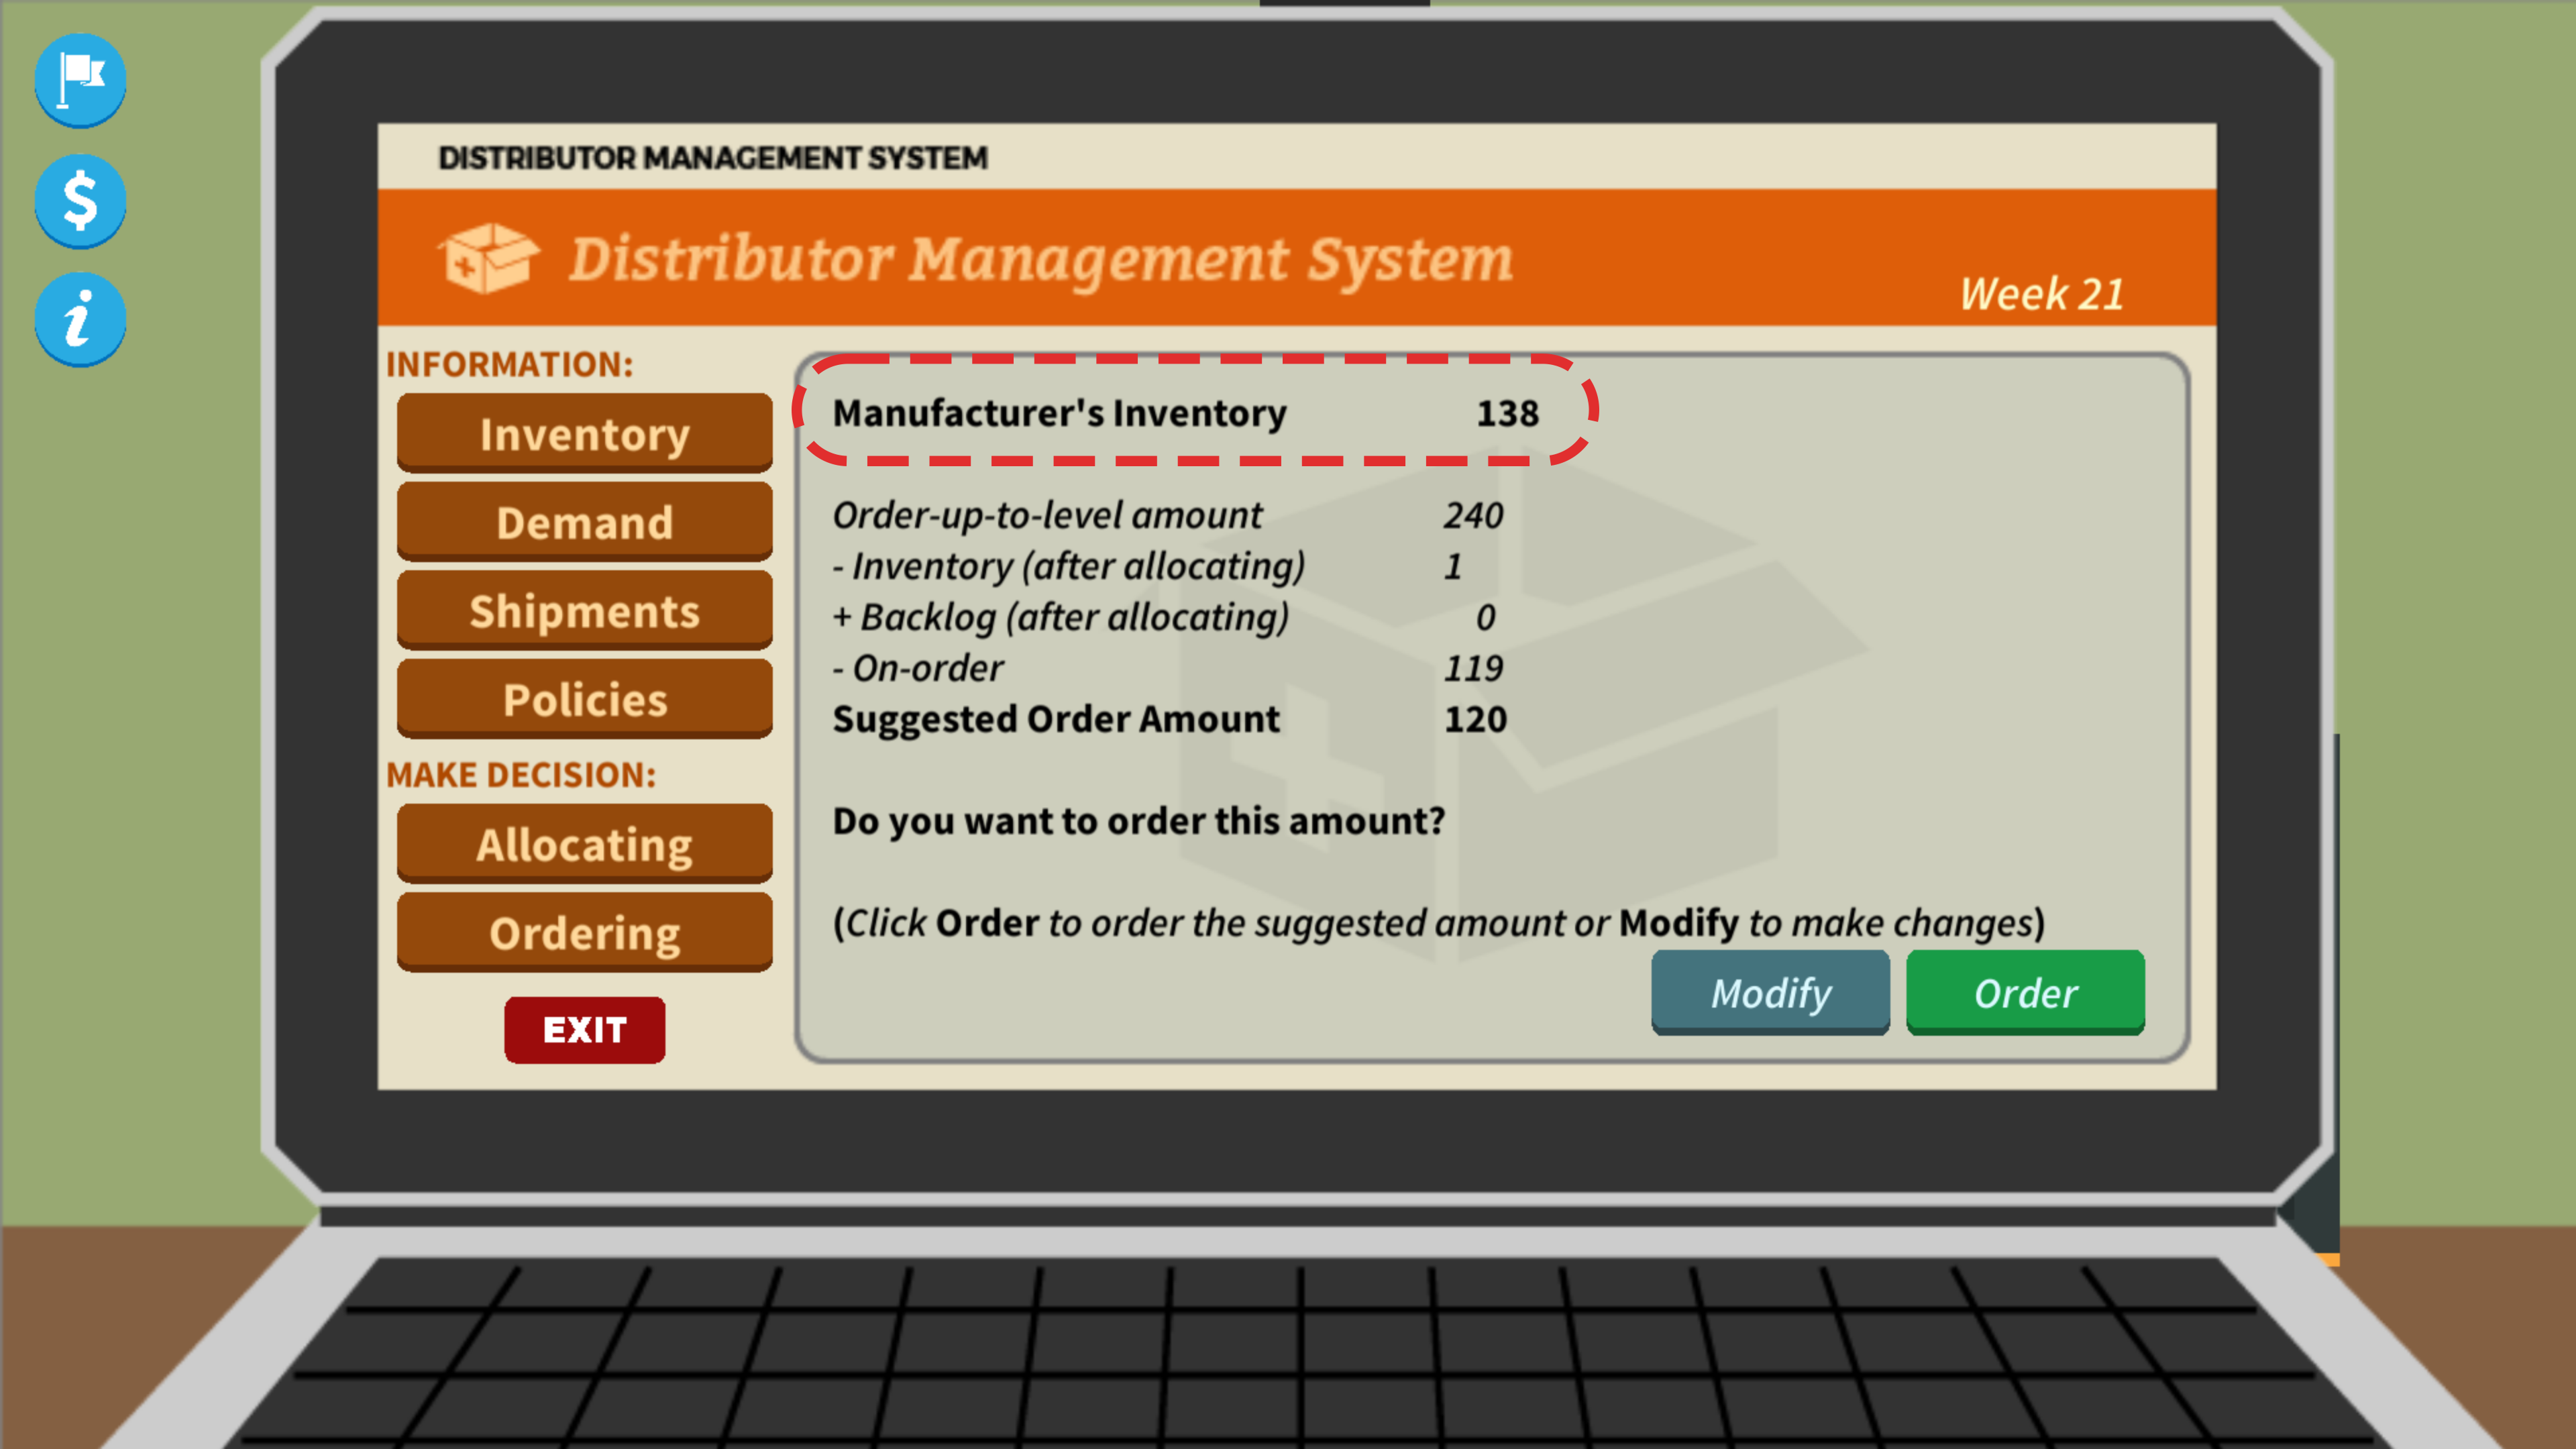Screen dimensions: 2576x1449
Task: Select the Ordering decision button
Action: [584, 932]
